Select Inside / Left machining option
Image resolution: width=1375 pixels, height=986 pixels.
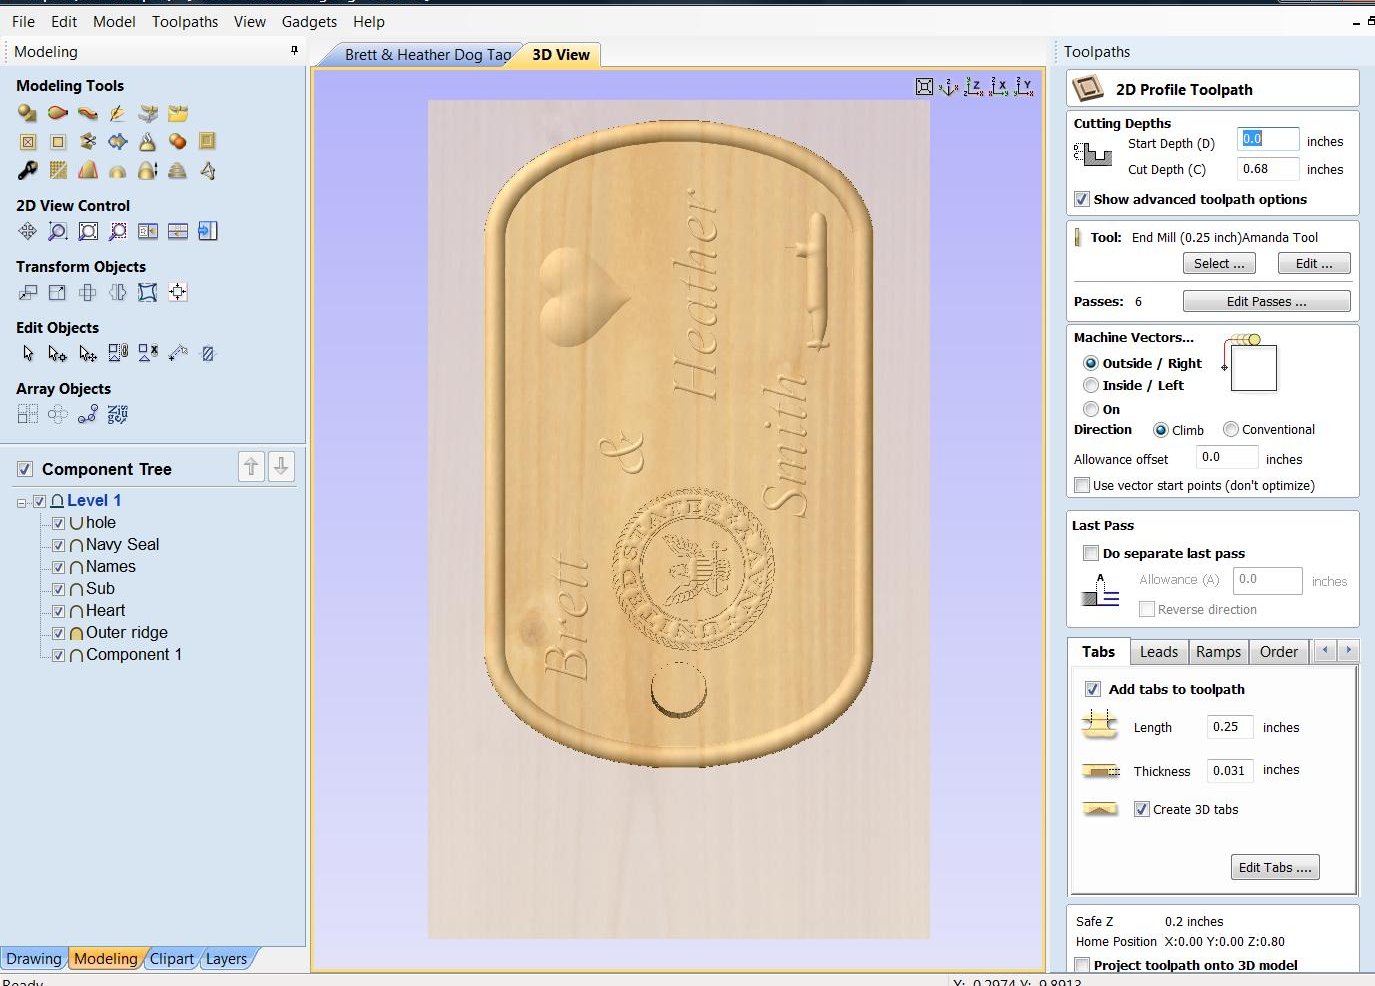[1091, 385]
